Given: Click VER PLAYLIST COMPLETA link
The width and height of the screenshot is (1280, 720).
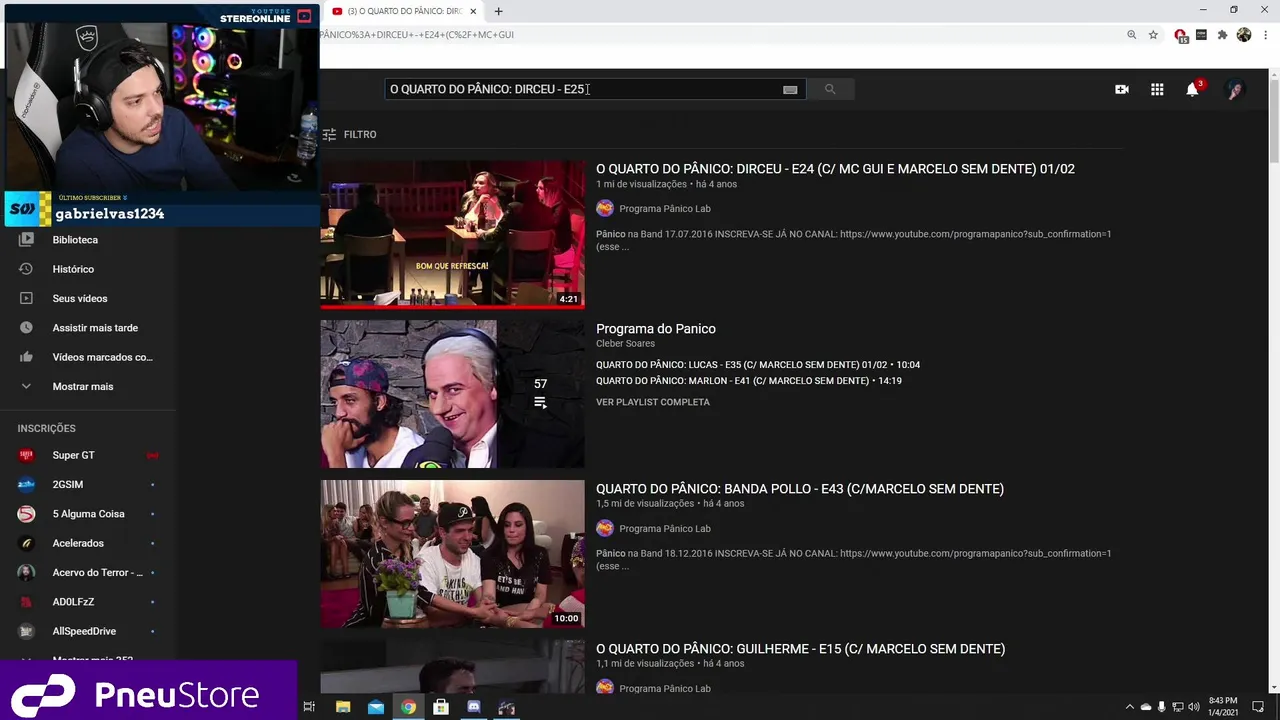Looking at the screenshot, I should click(x=653, y=402).
